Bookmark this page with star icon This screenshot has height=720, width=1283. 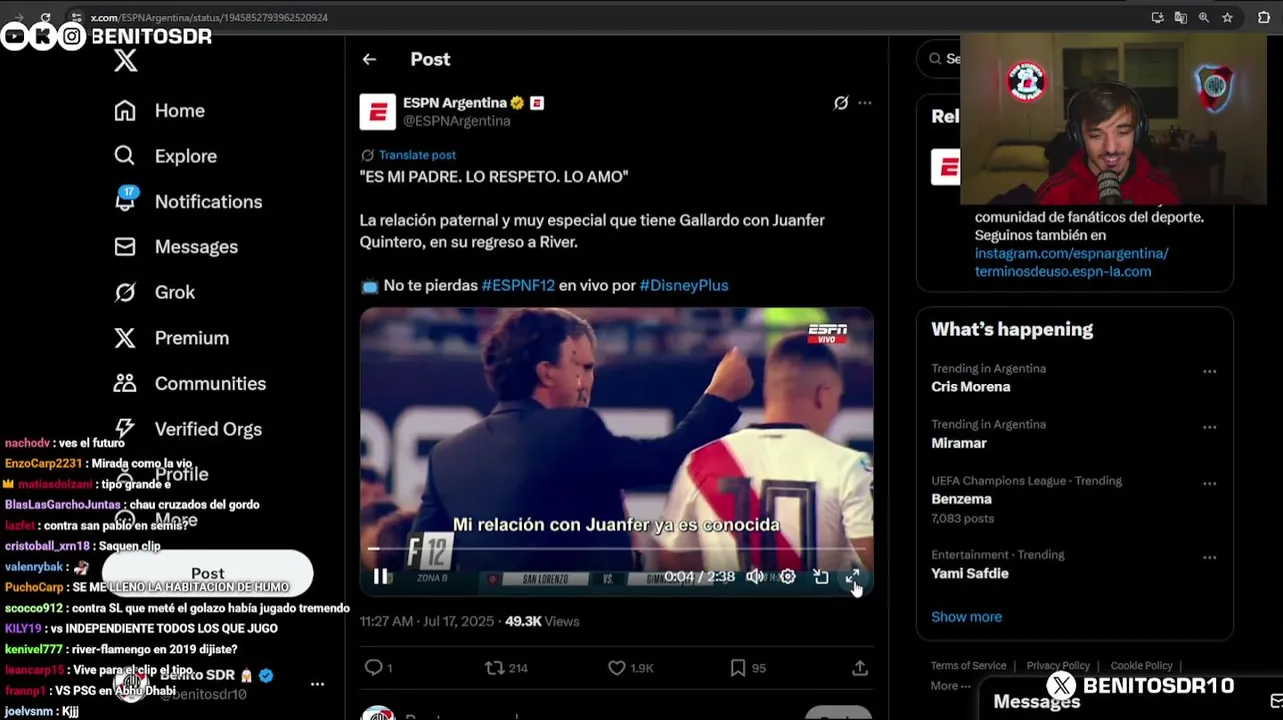[x=1227, y=17]
